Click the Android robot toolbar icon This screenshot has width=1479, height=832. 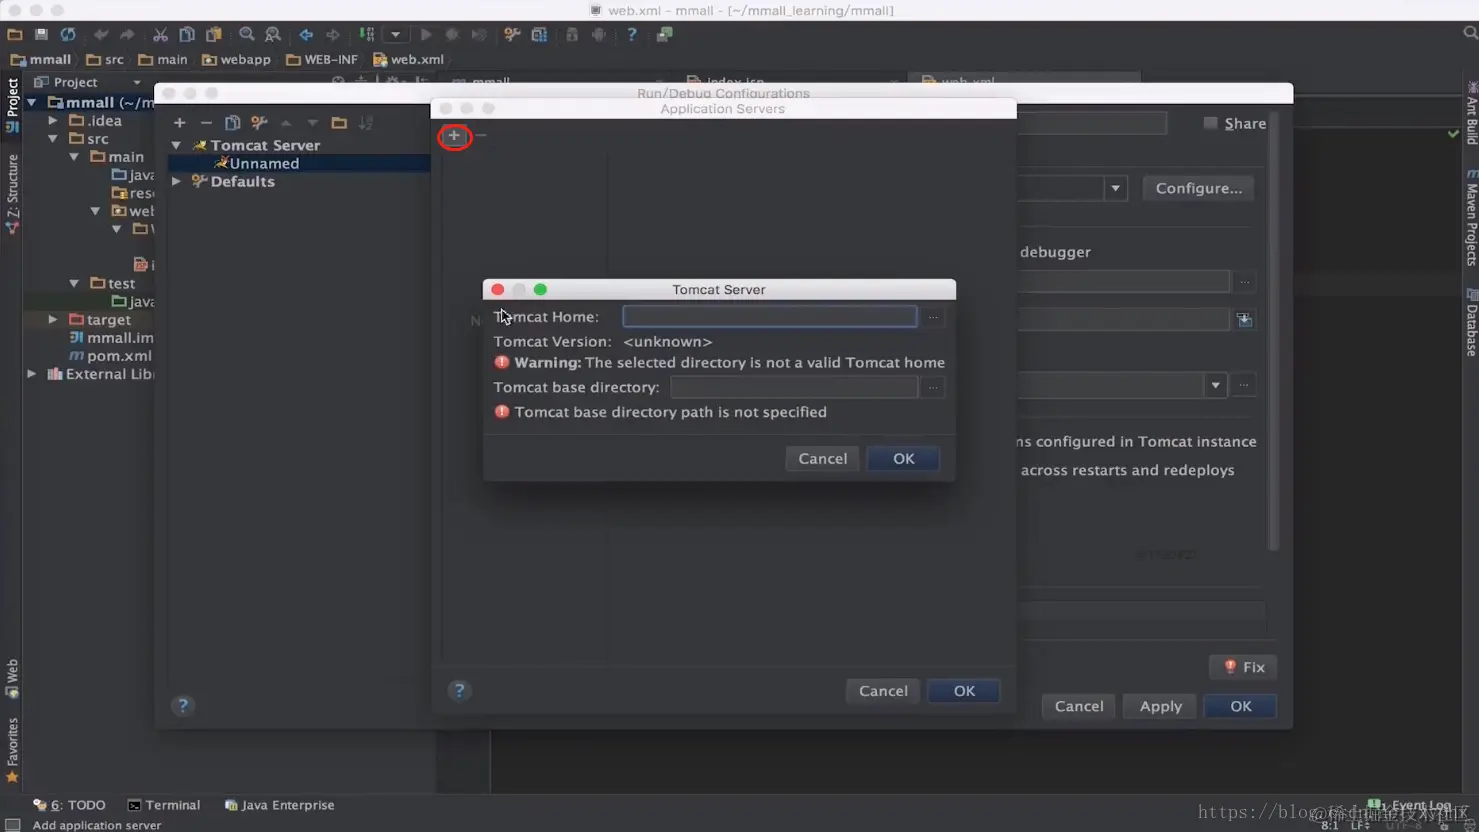(x=599, y=35)
